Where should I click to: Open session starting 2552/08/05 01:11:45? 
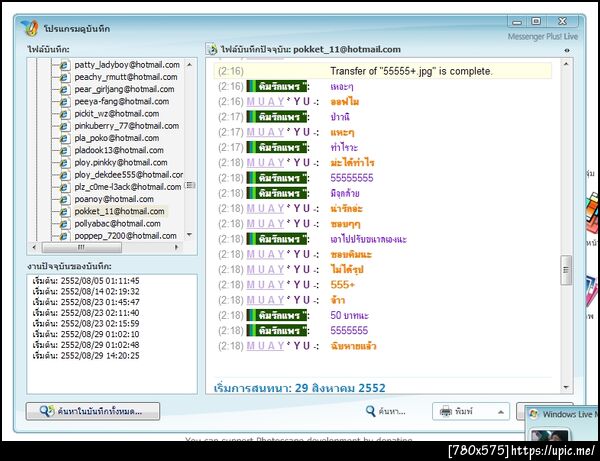(86, 281)
